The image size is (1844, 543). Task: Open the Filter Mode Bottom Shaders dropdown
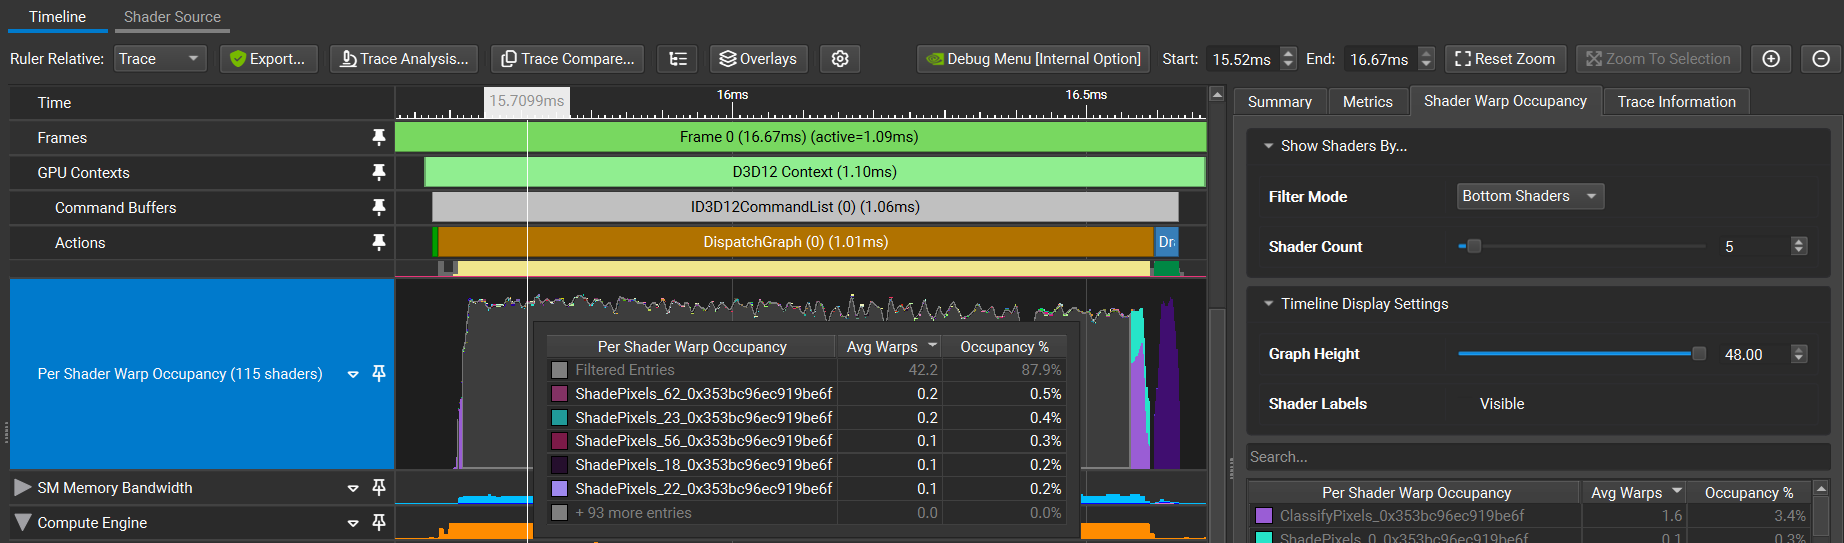pos(1530,196)
